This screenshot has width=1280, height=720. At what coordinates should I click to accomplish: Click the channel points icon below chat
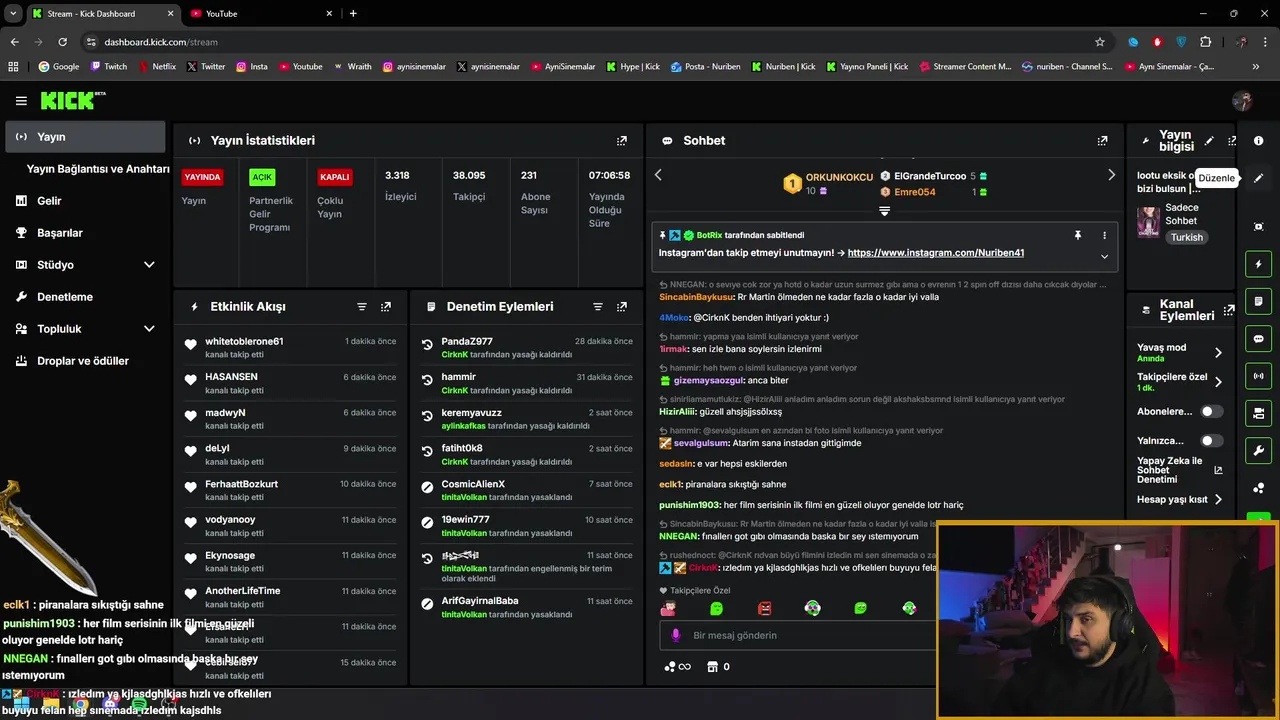click(x=670, y=667)
